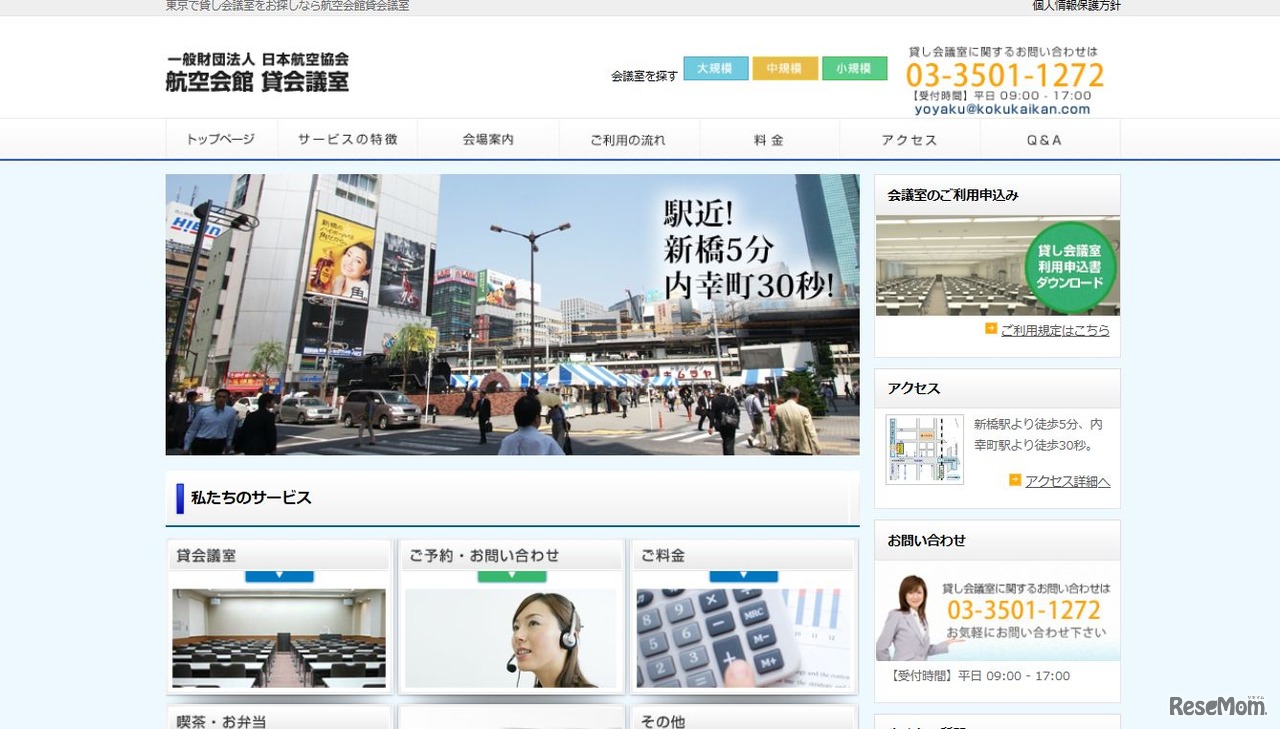Open the サービスの特徴 navigation item

tap(348, 140)
